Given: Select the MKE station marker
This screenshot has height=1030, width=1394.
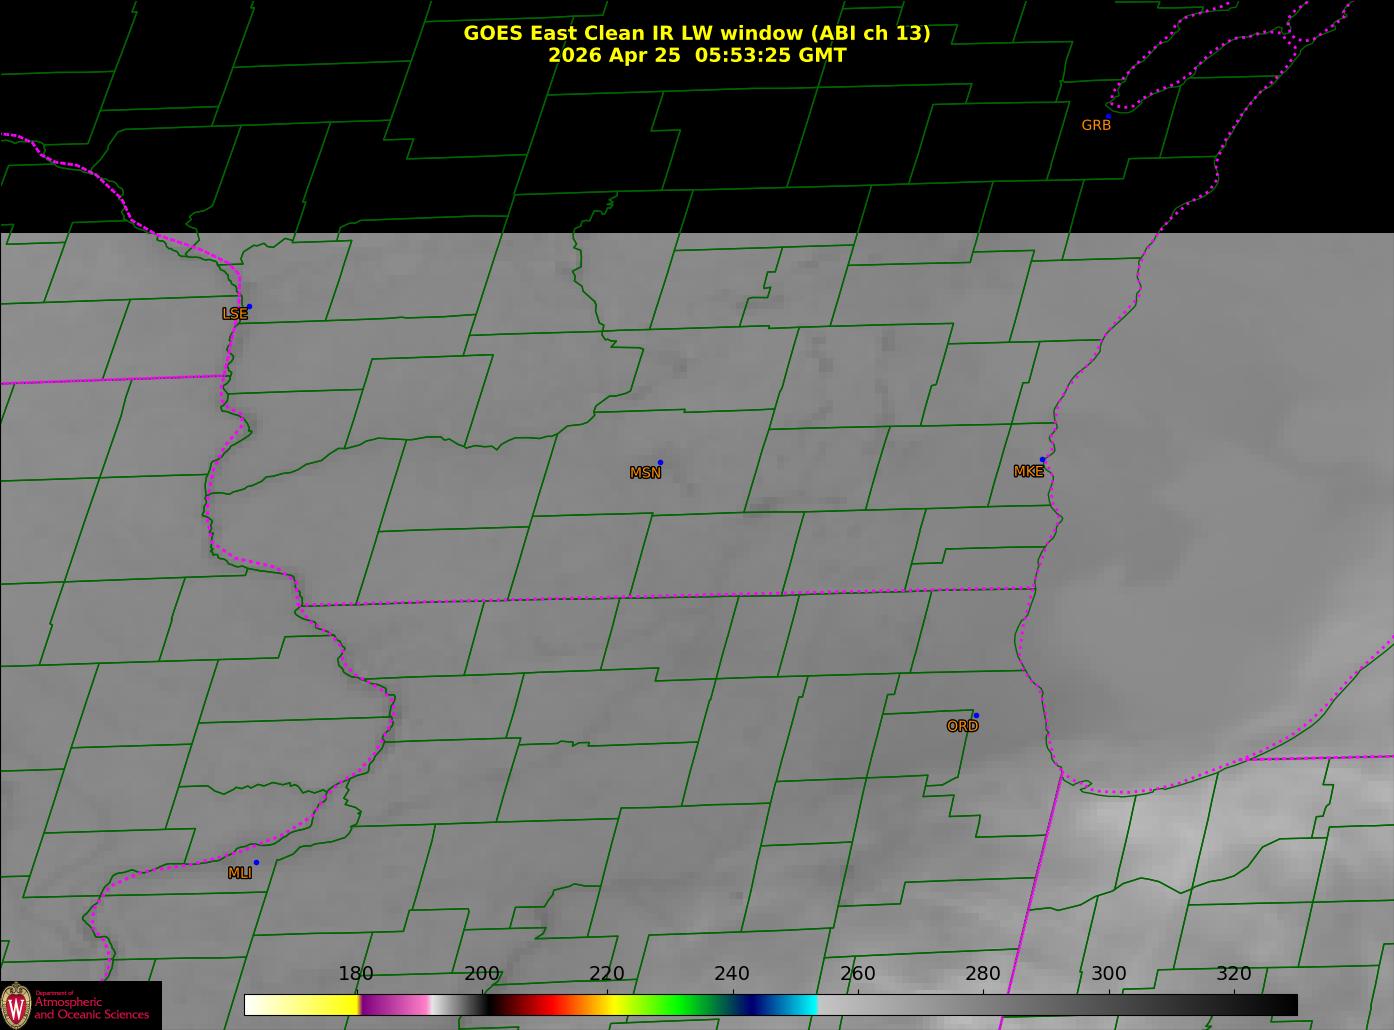Looking at the screenshot, I should coord(1042,460).
